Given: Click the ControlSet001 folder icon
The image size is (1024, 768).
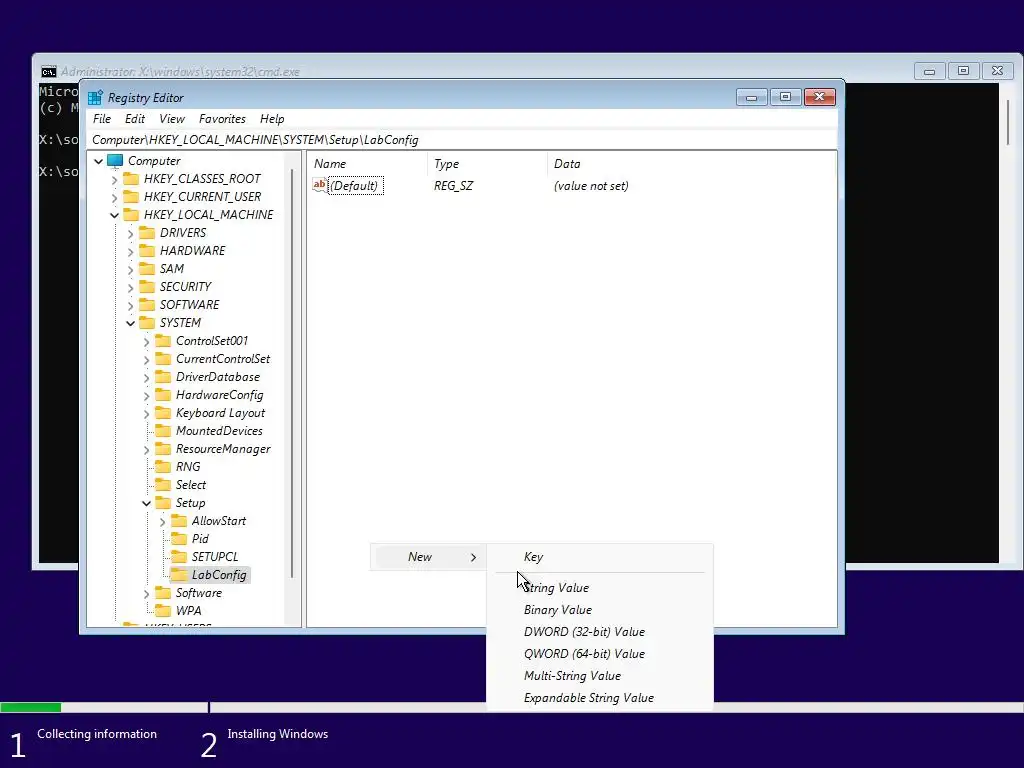Looking at the screenshot, I should [163, 341].
